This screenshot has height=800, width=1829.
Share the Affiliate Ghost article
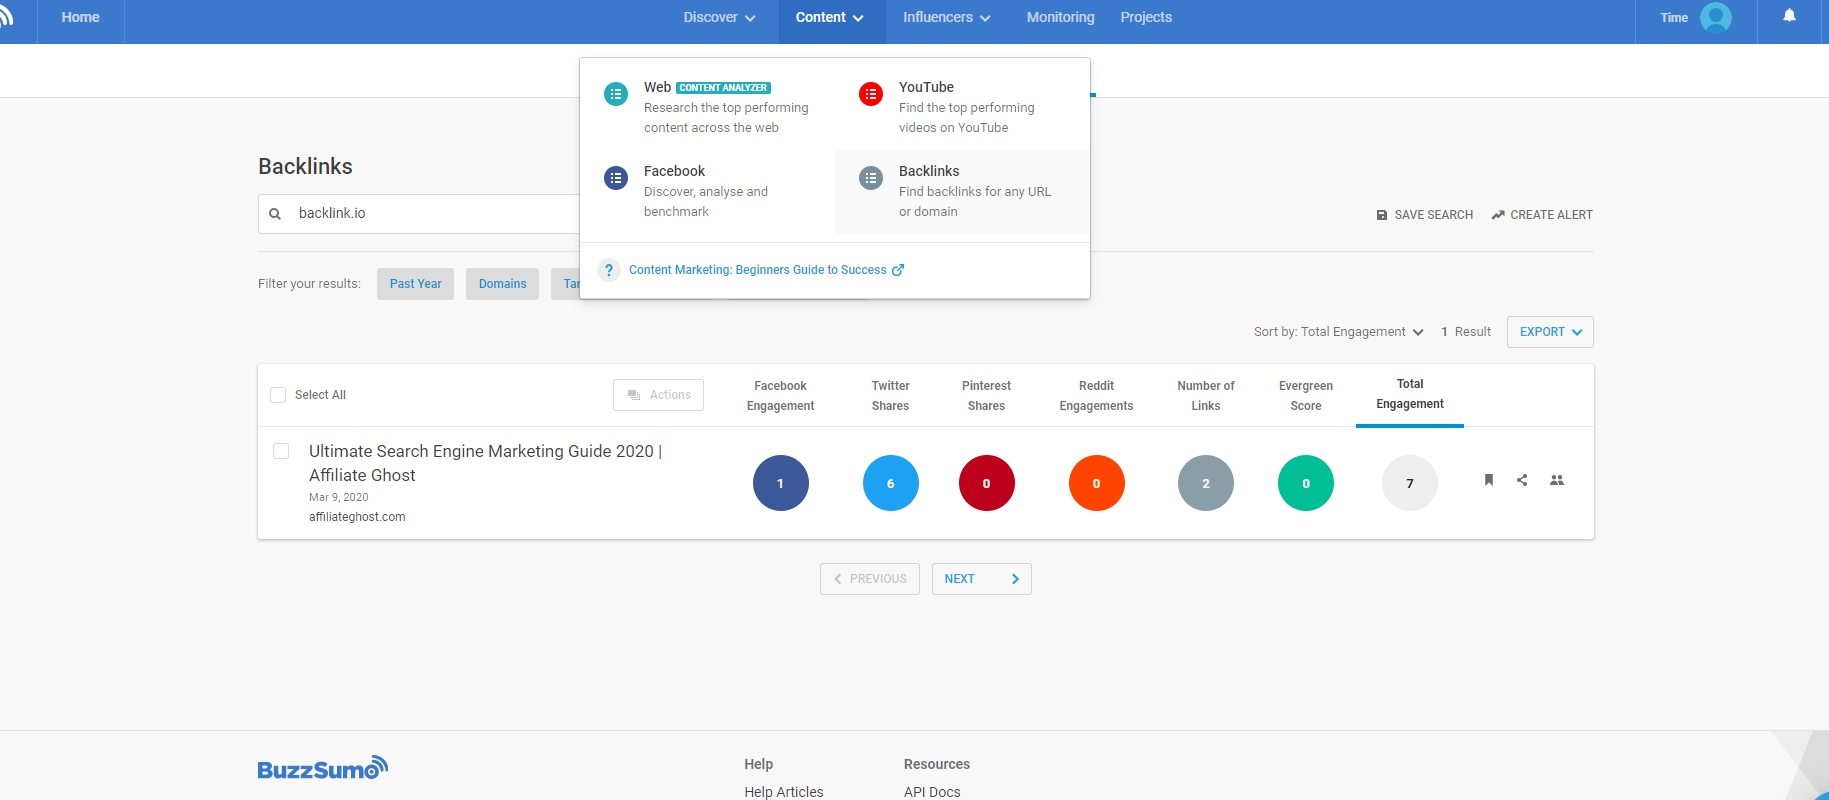pyautogui.click(x=1522, y=480)
